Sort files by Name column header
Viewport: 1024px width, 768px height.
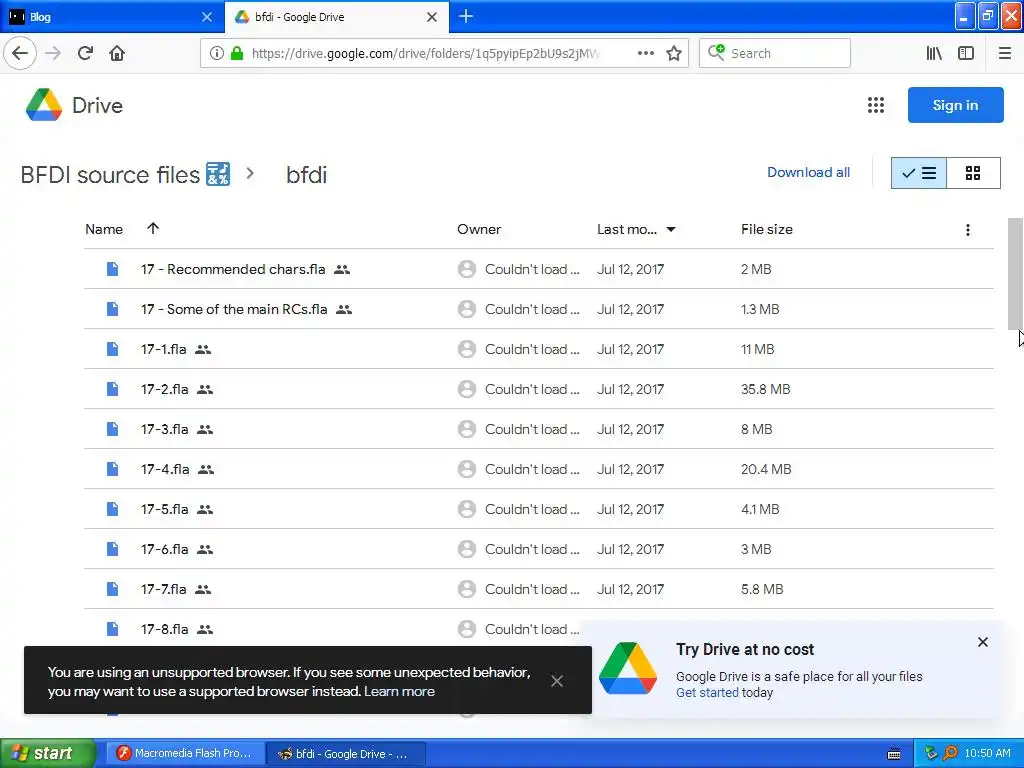pos(104,229)
